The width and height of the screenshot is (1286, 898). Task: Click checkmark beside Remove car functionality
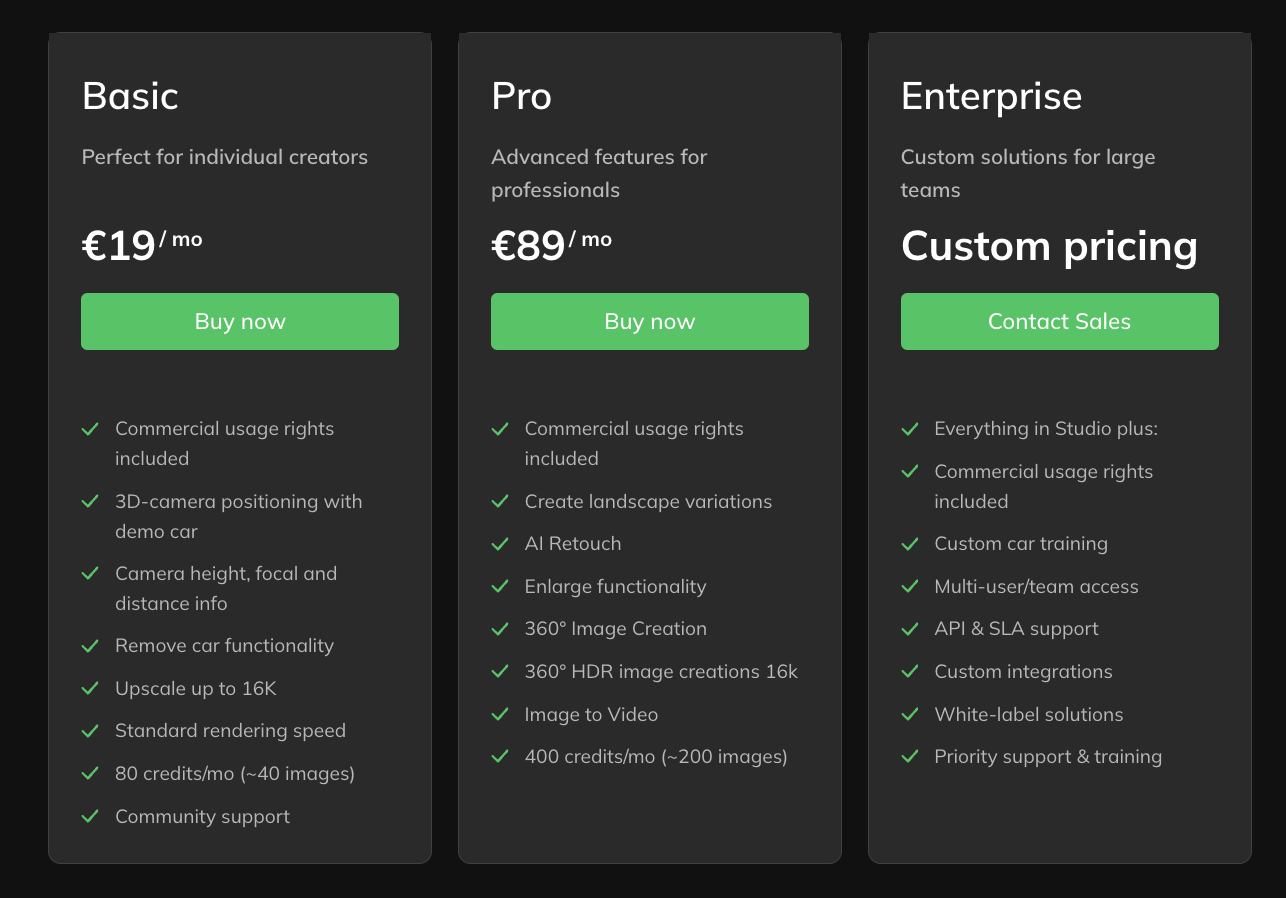coord(90,645)
